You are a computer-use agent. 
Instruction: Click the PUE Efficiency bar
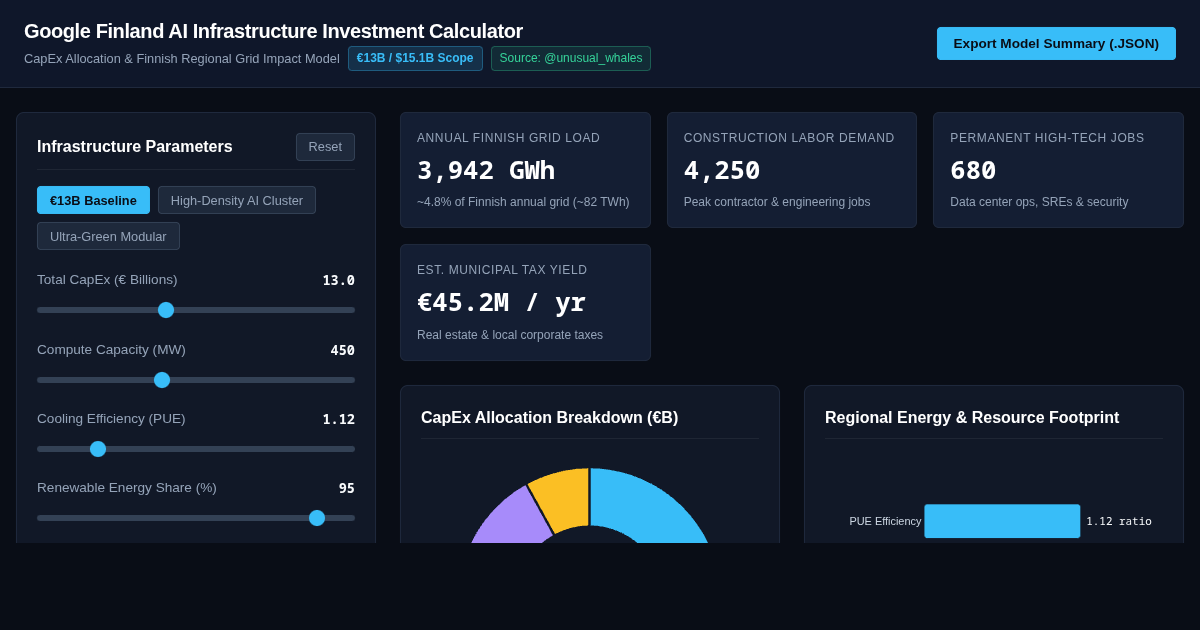click(x=1002, y=521)
